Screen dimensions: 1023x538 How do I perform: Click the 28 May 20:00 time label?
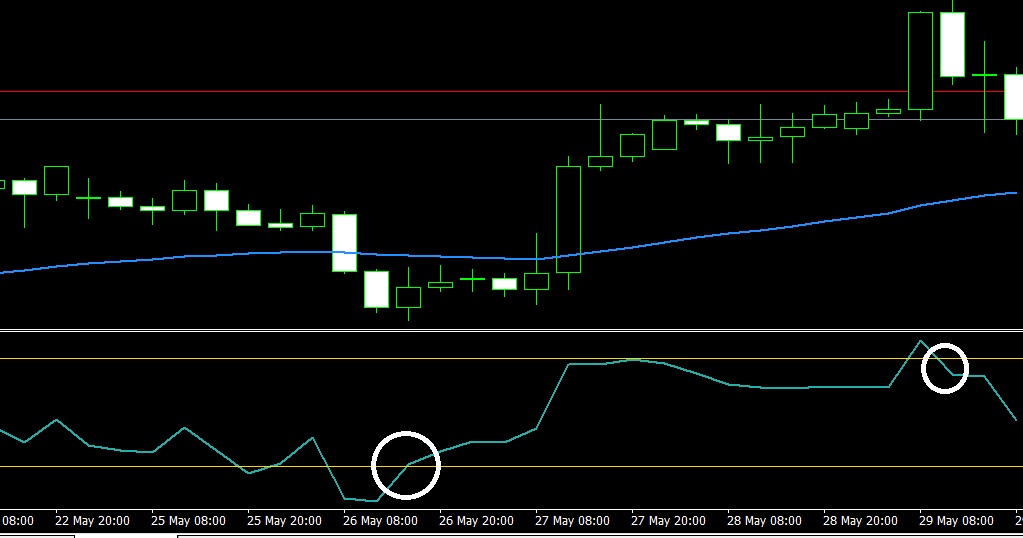(x=860, y=521)
